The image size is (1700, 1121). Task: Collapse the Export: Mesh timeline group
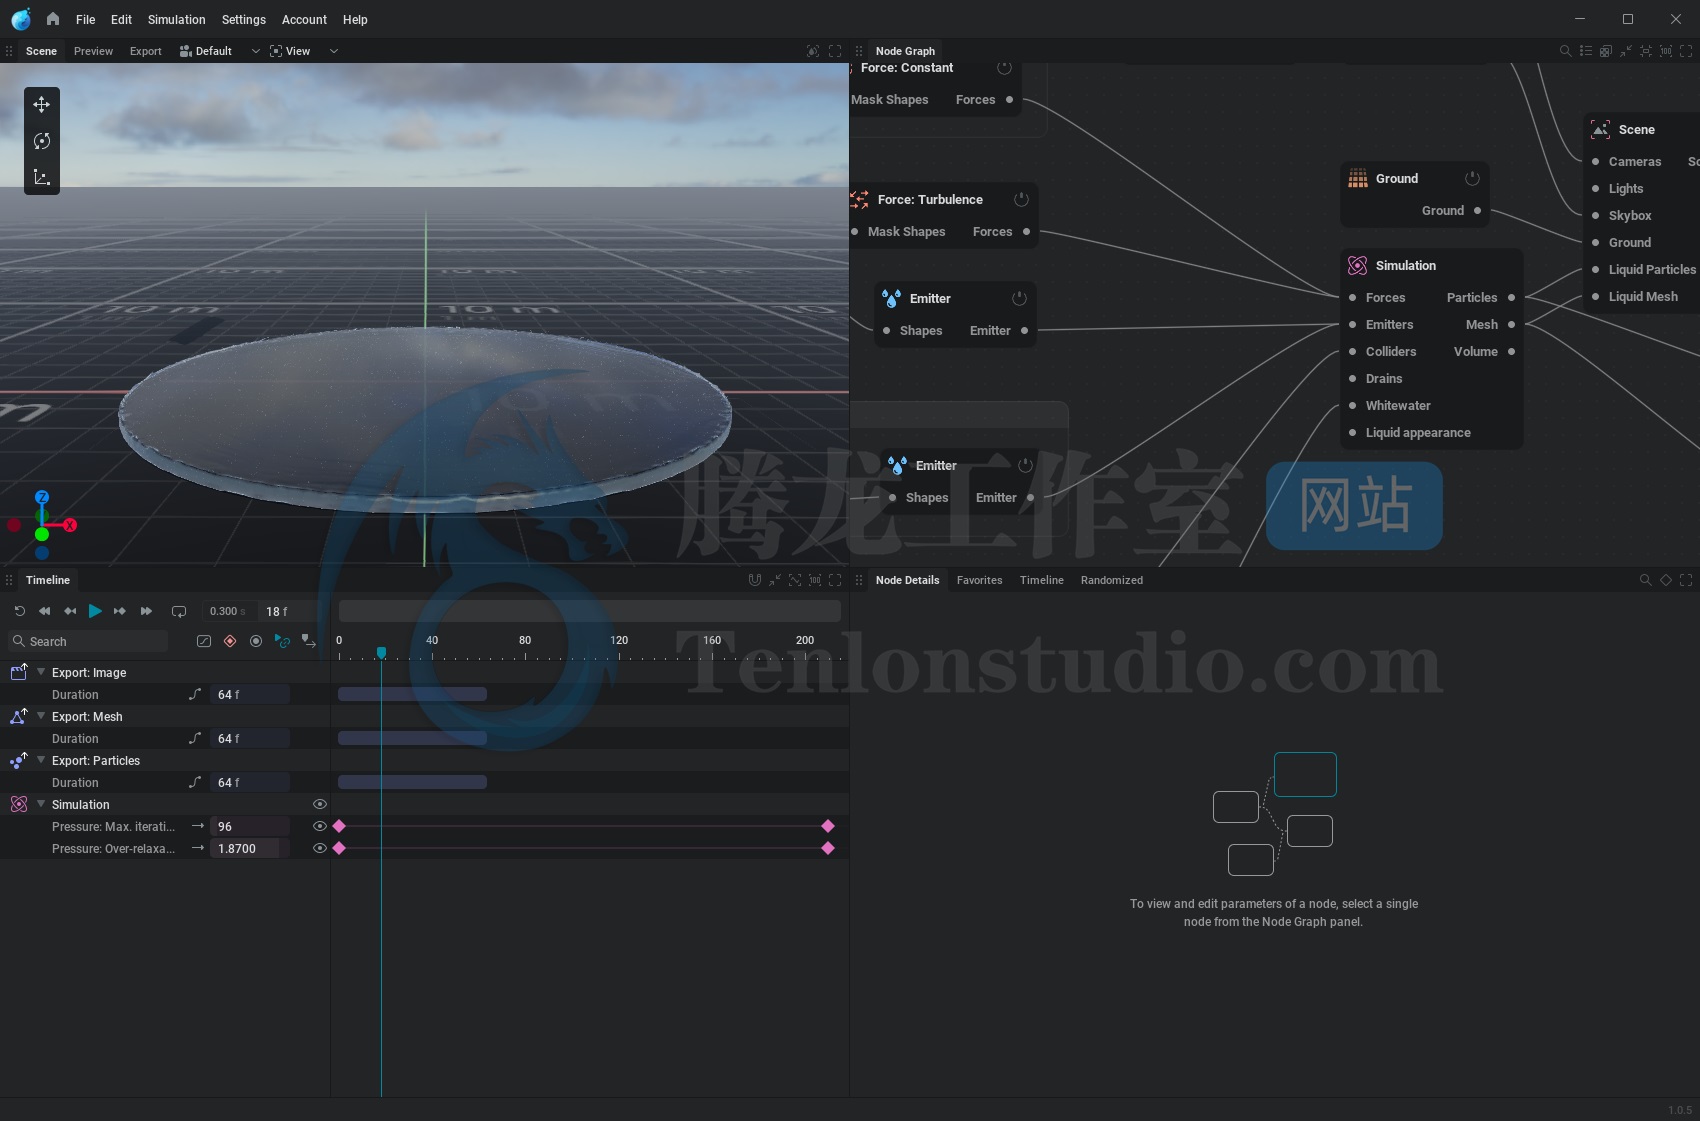coord(41,716)
